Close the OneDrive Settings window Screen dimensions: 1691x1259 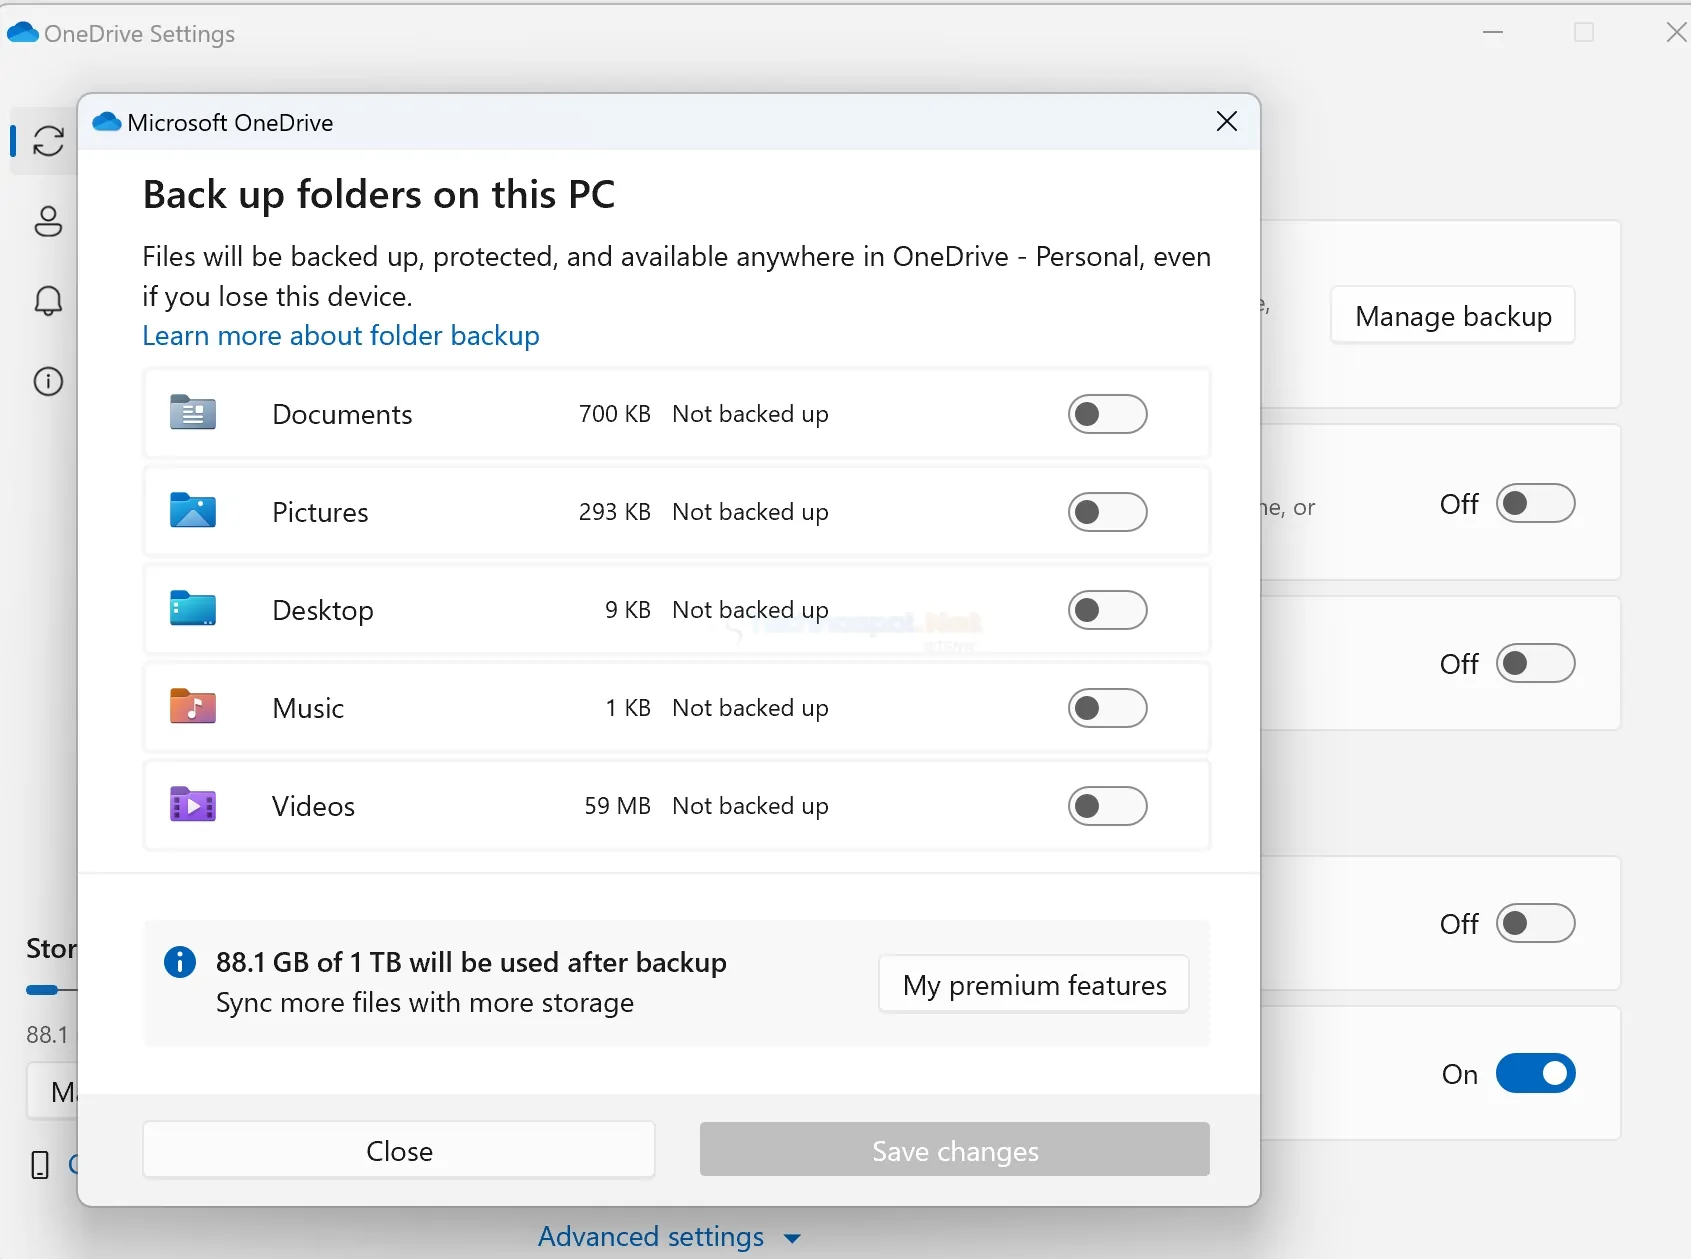1677,33
